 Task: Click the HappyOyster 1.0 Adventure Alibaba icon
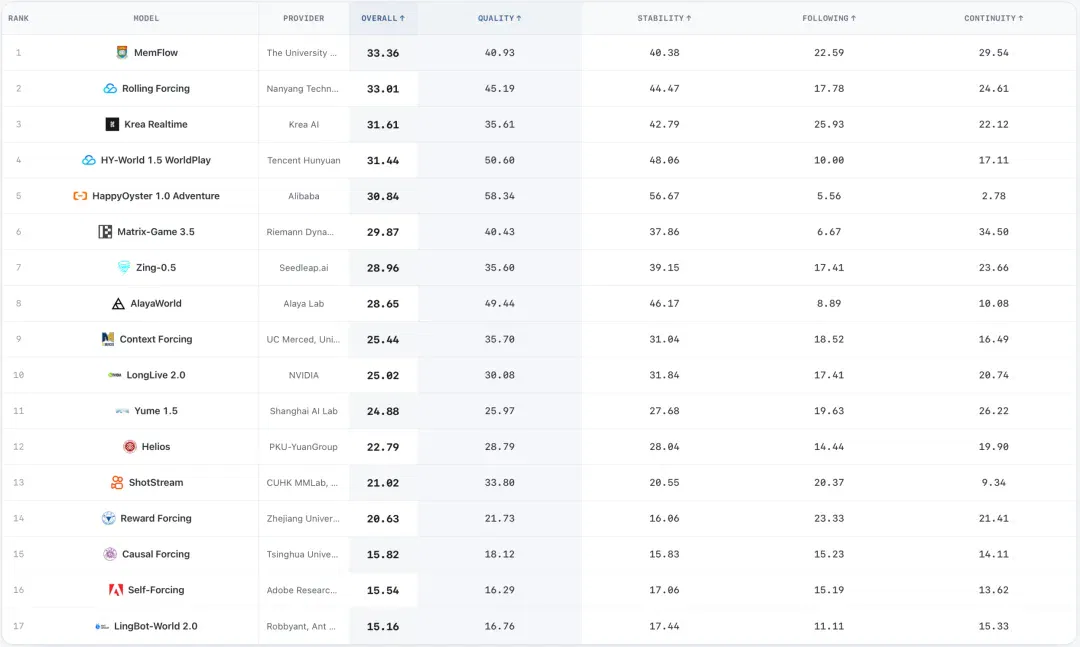click(x=80, y=196)
